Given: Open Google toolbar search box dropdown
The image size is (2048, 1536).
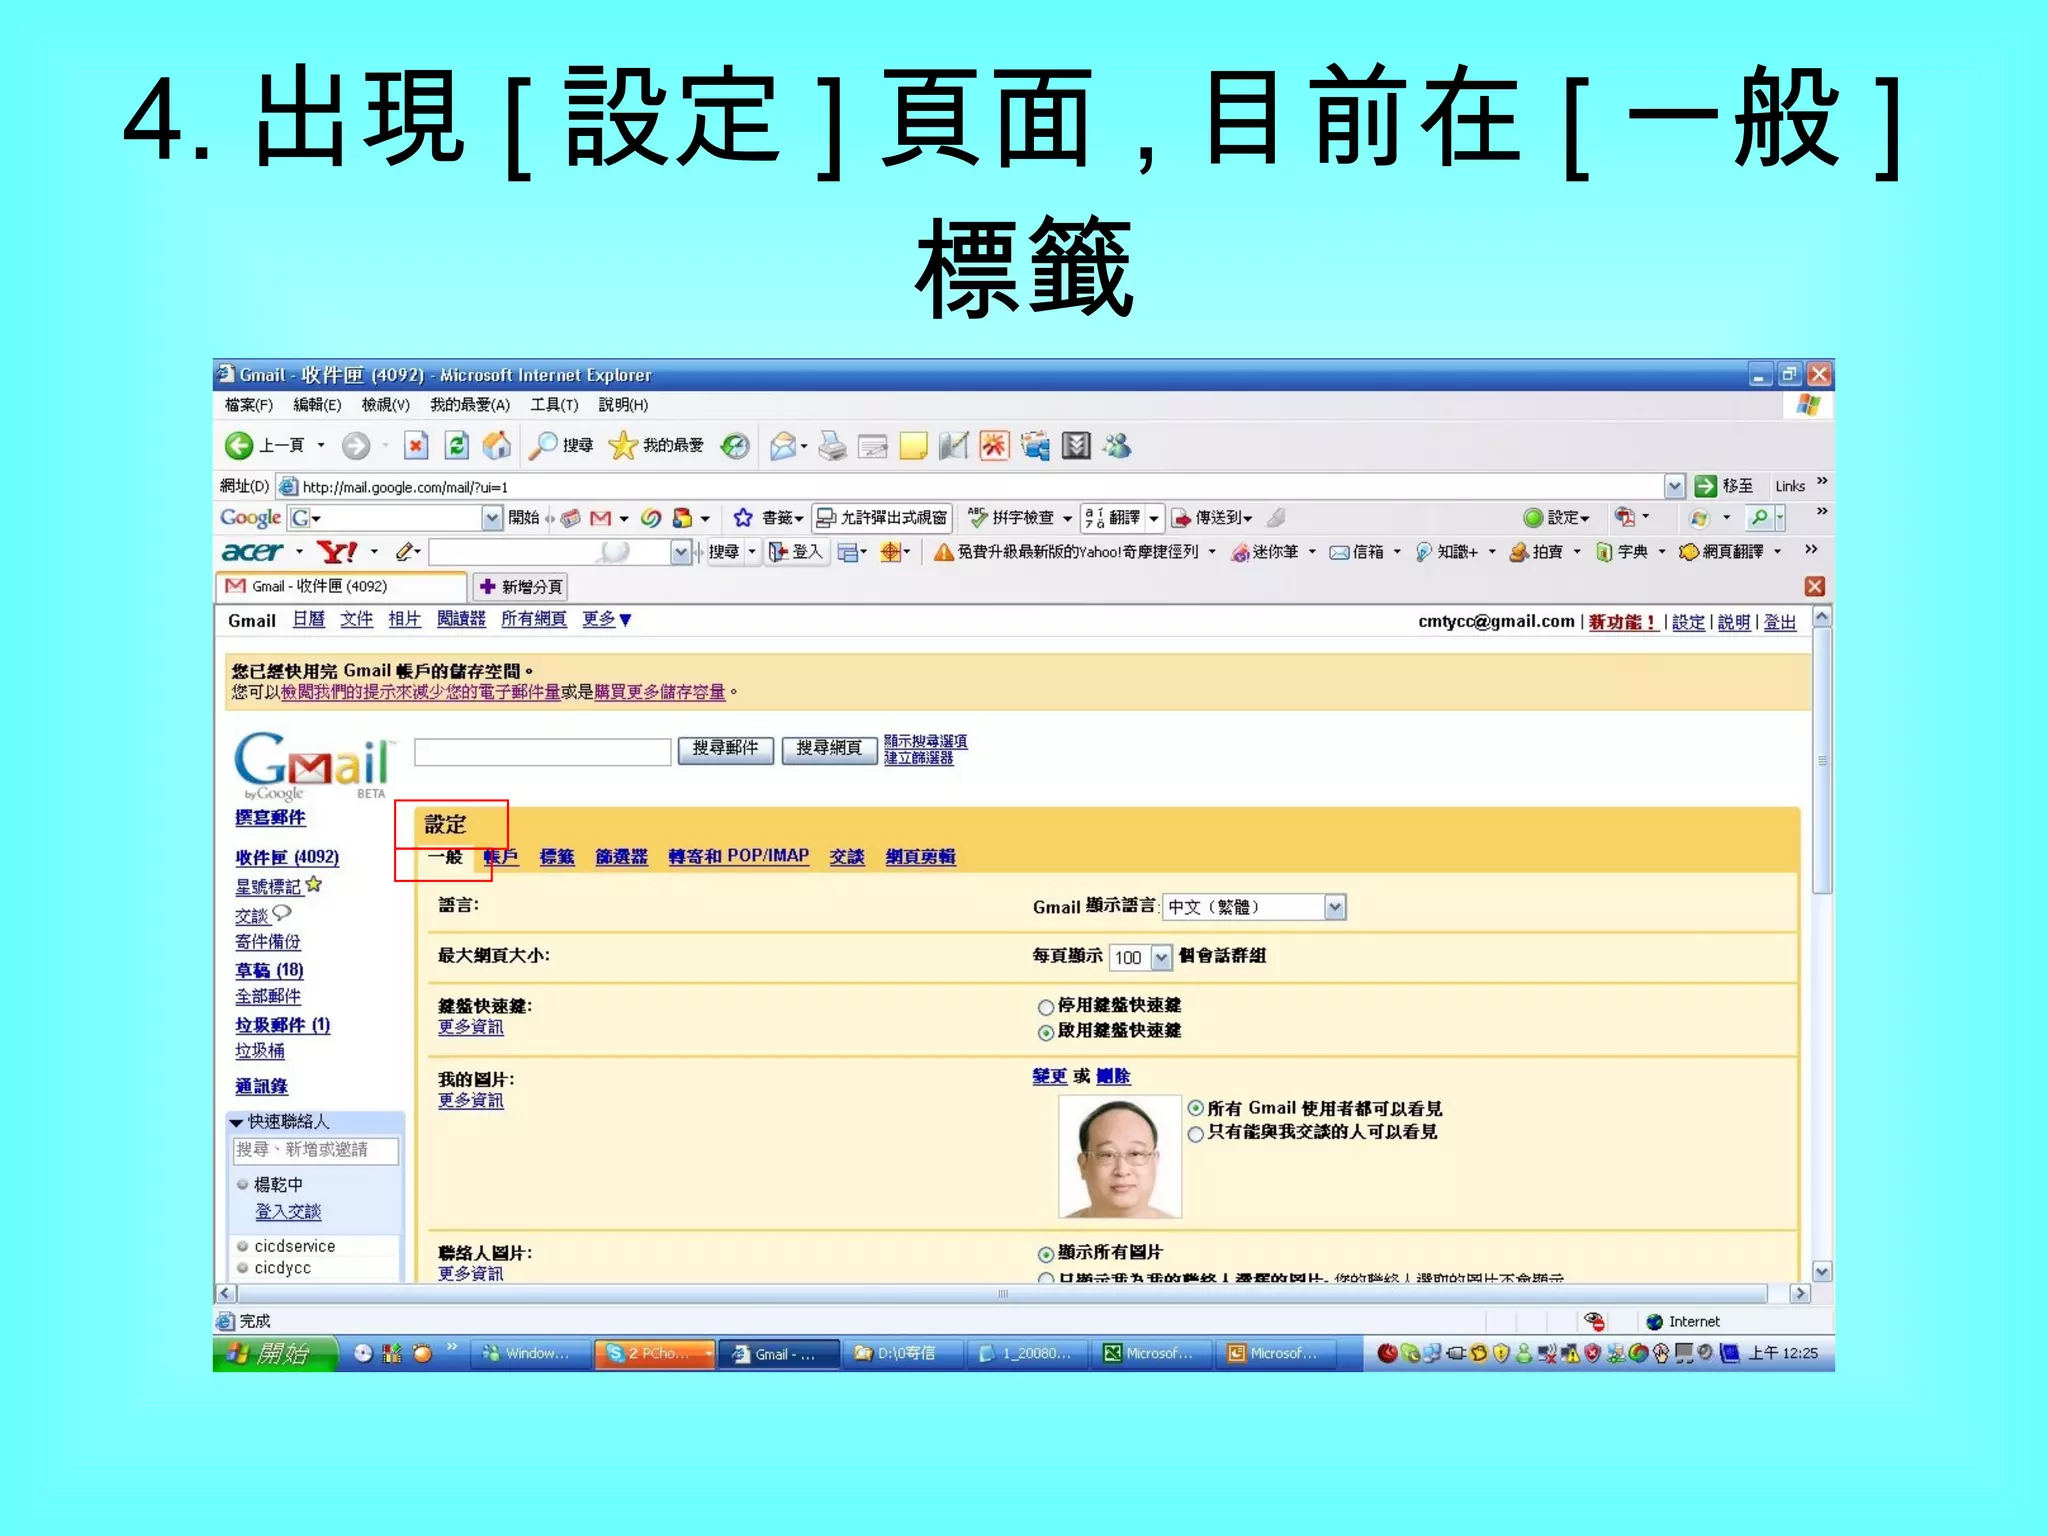Looking at the screenshot, I should click(x=491, y=518).
